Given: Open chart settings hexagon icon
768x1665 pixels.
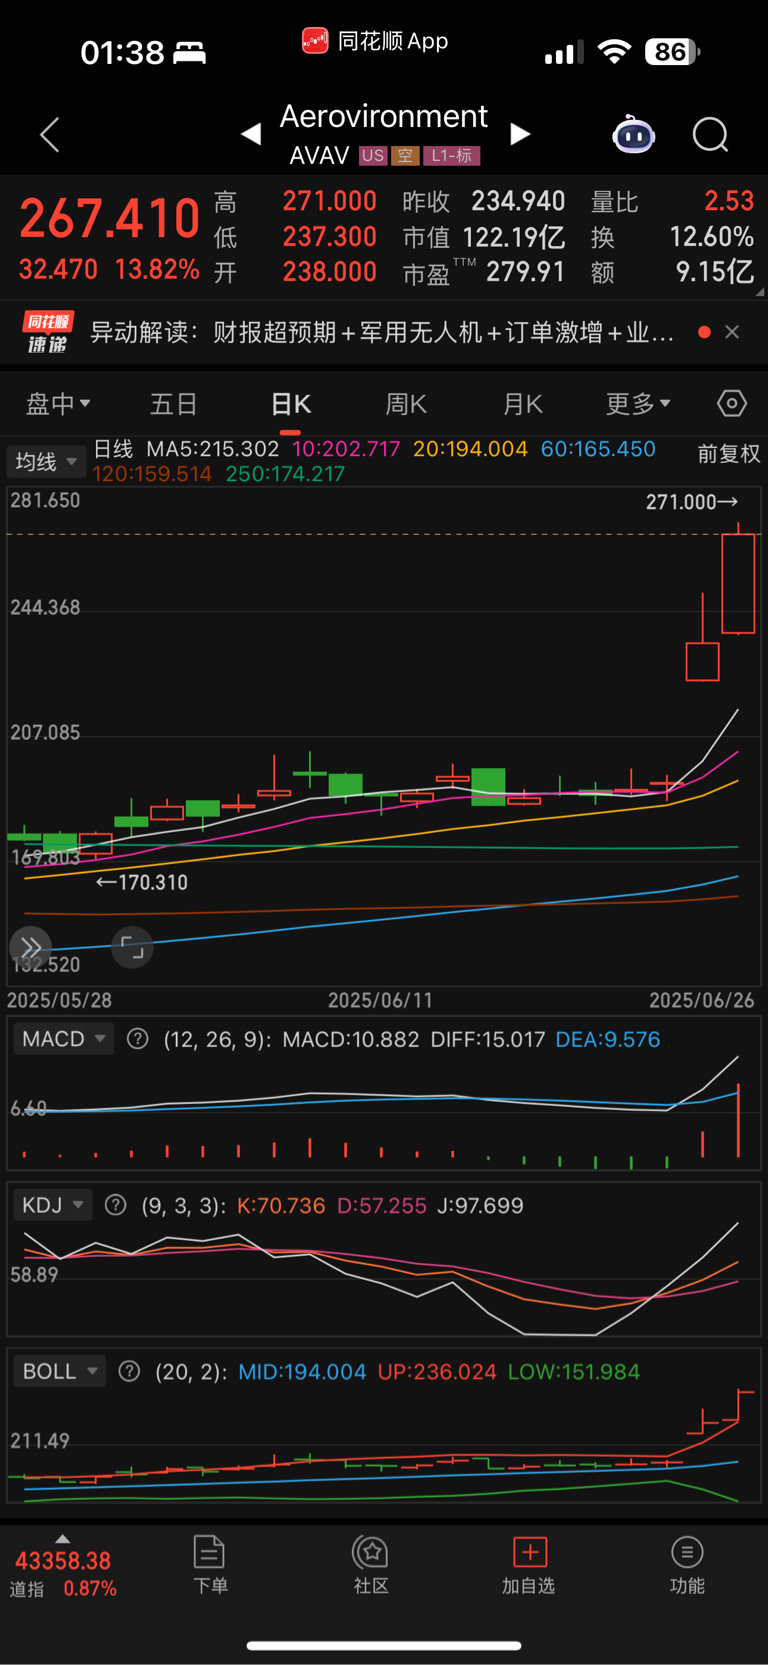Looking at the screenshot, I should (732, 403).
